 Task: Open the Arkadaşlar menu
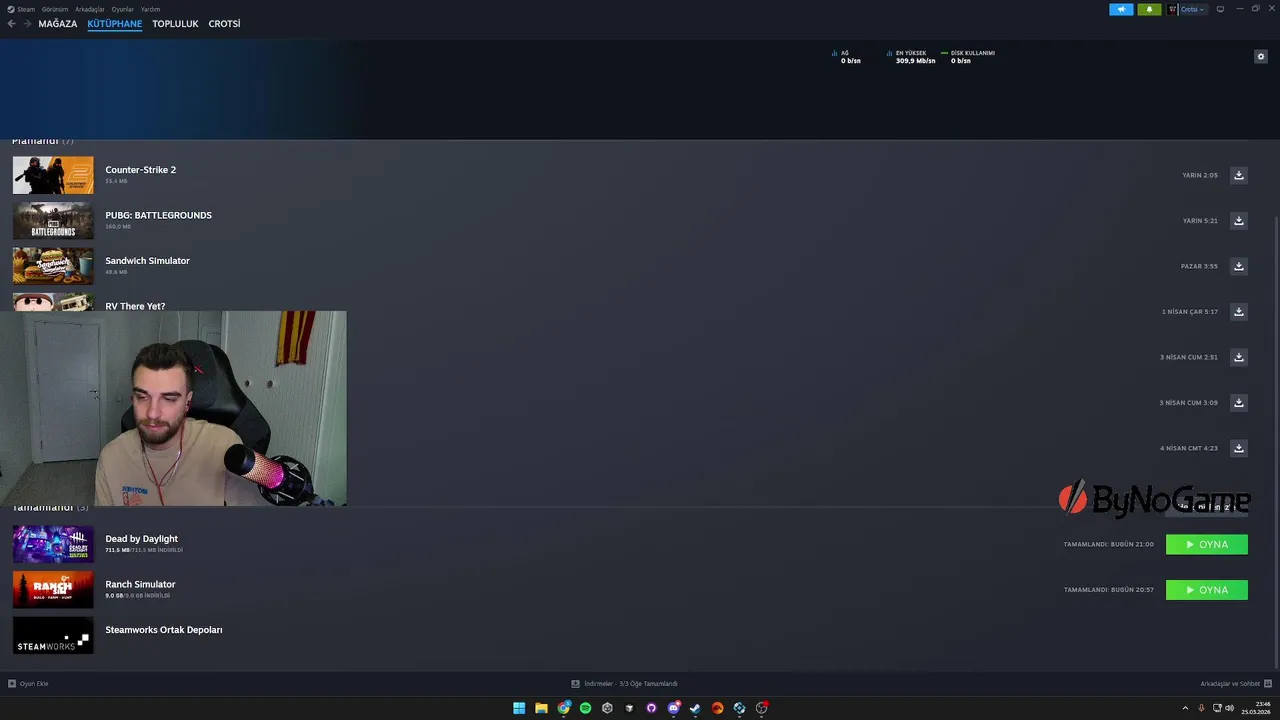(x=90, y=9)
